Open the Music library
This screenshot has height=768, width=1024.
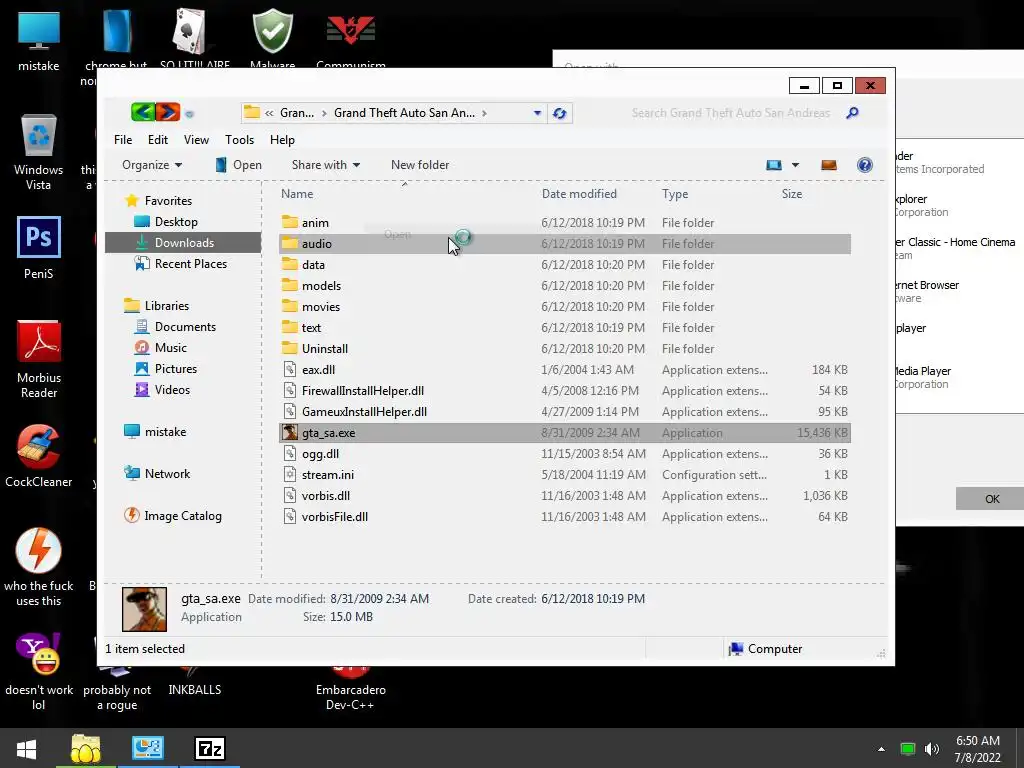(170, 347)
